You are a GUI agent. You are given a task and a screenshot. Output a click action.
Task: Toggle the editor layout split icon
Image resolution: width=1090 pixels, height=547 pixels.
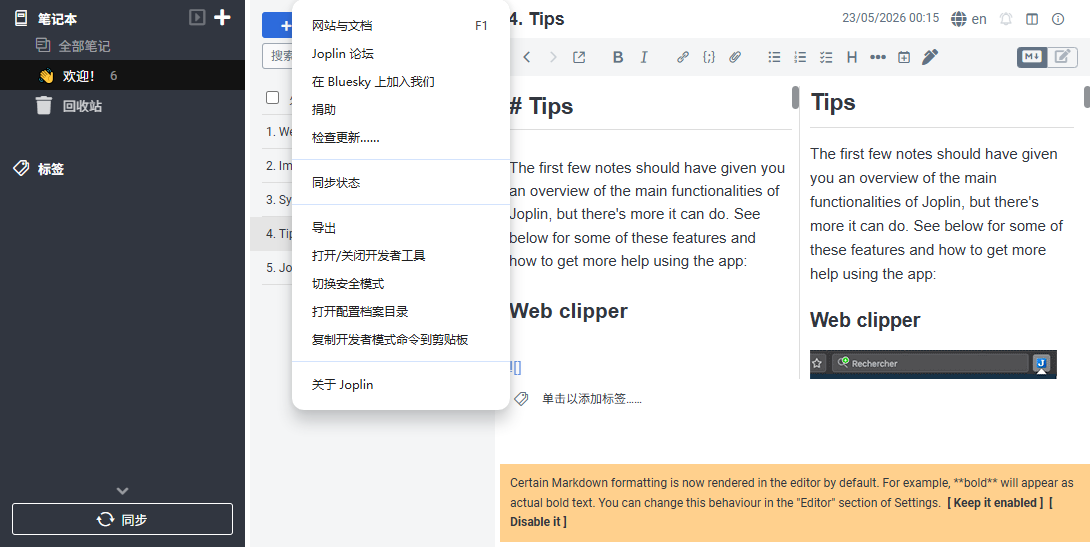[1032, 19]
